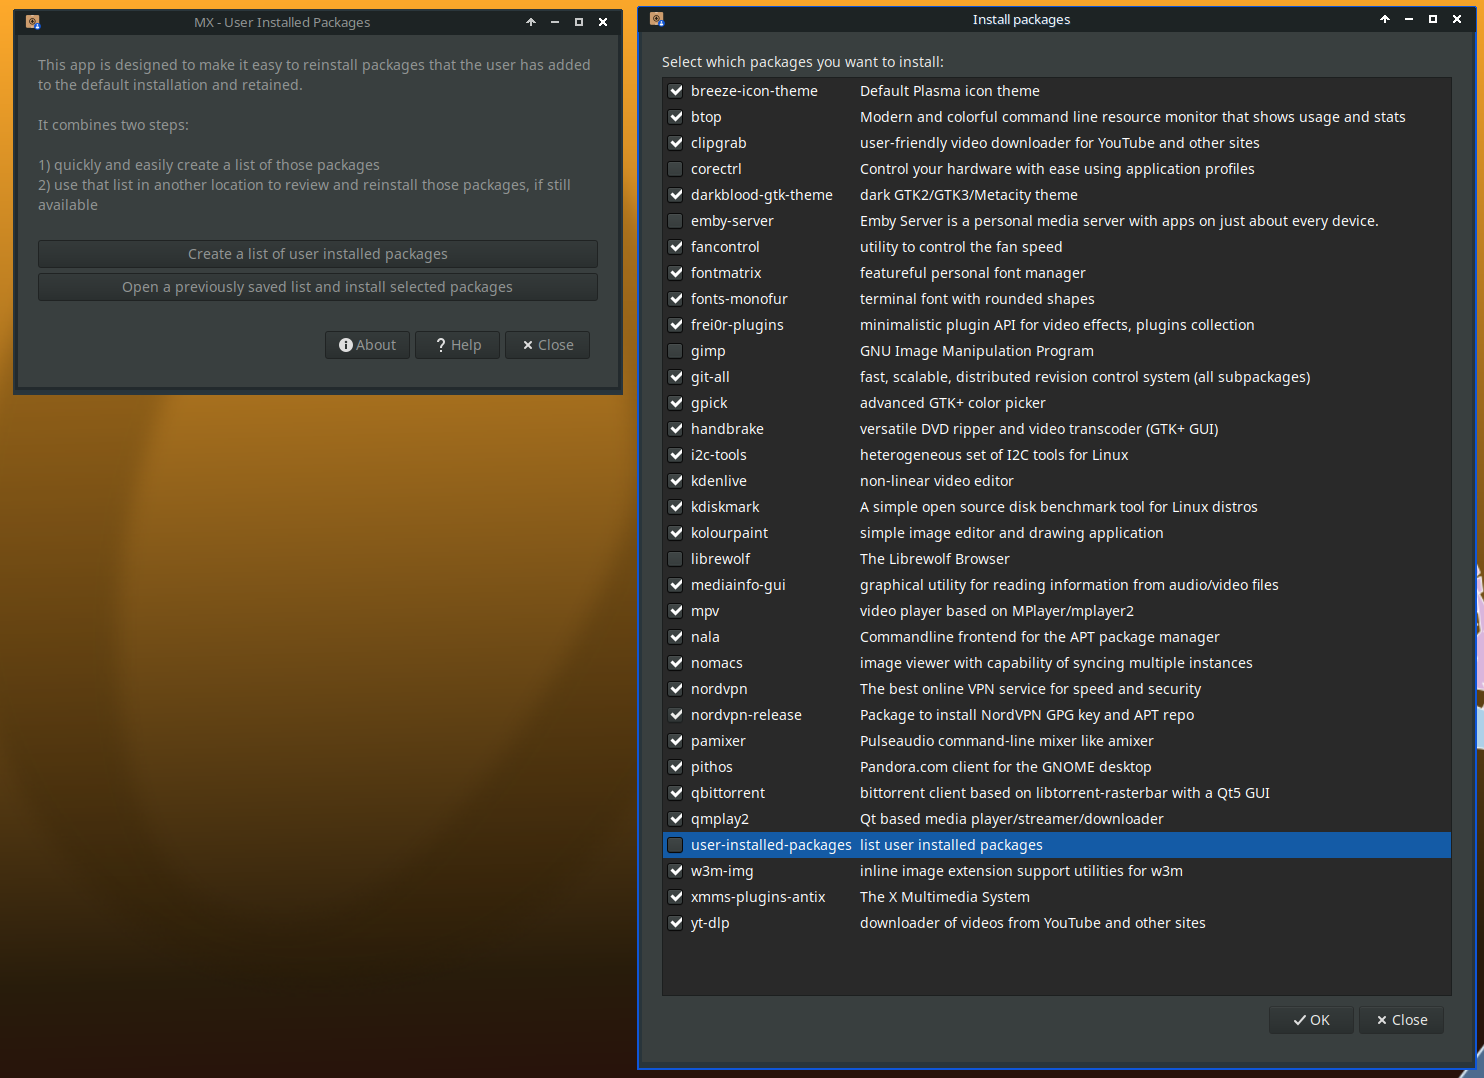Image resolution: width=1484 pixels, height=1078 pixels.
Task: Click Close button in Install packages dialog
Action: point(1401,1020)
